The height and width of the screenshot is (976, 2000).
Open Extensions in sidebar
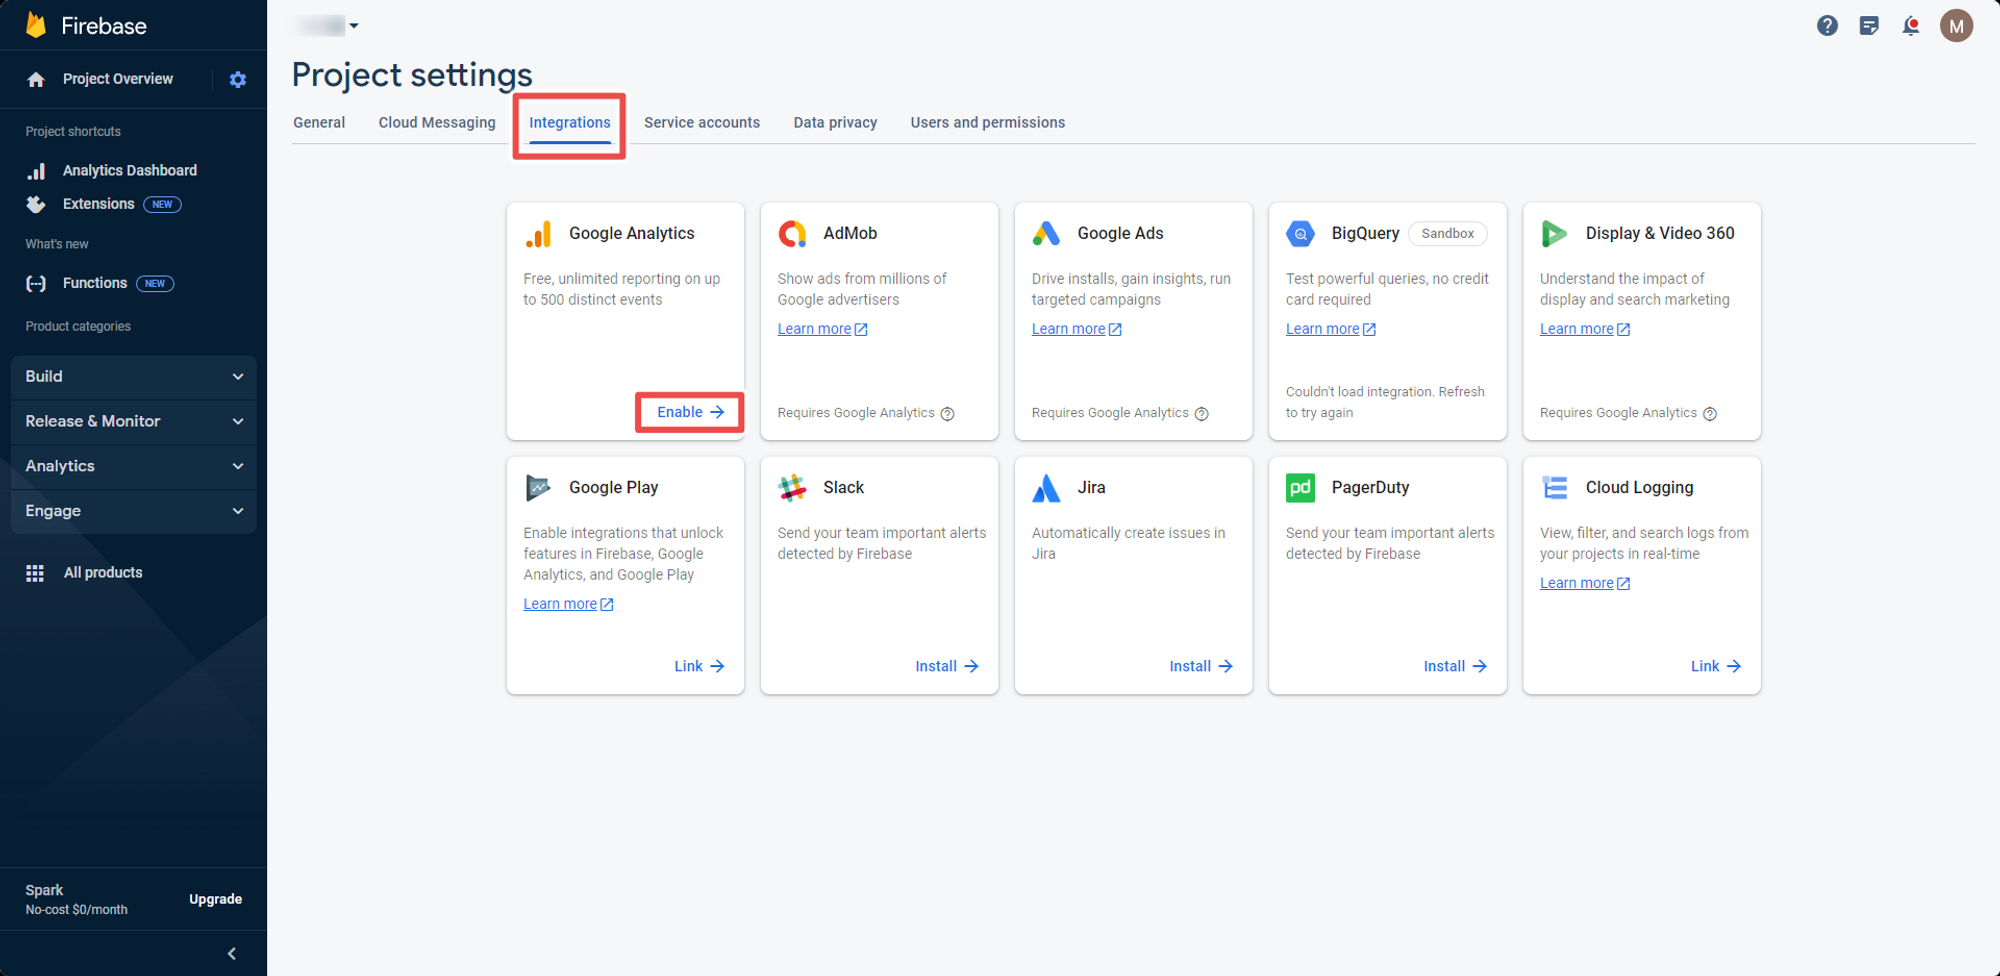(x=98, y=204)
